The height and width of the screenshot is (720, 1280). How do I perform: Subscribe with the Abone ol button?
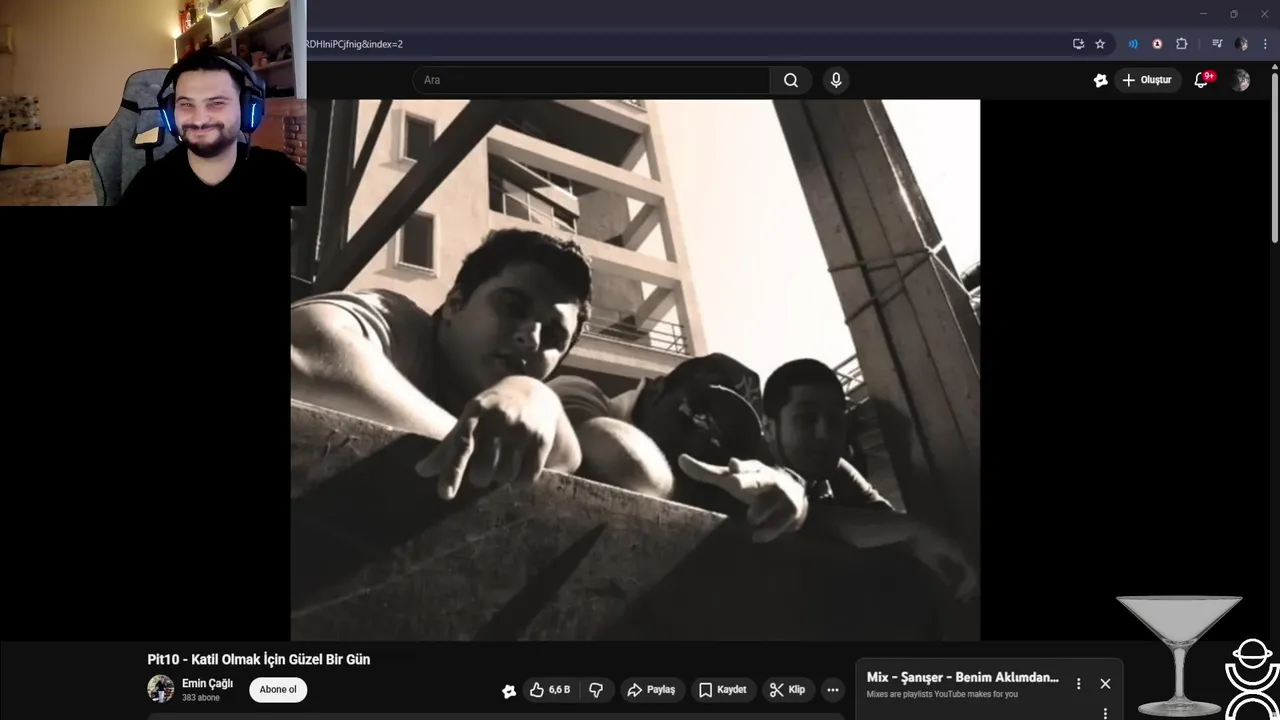pos(278,689)
